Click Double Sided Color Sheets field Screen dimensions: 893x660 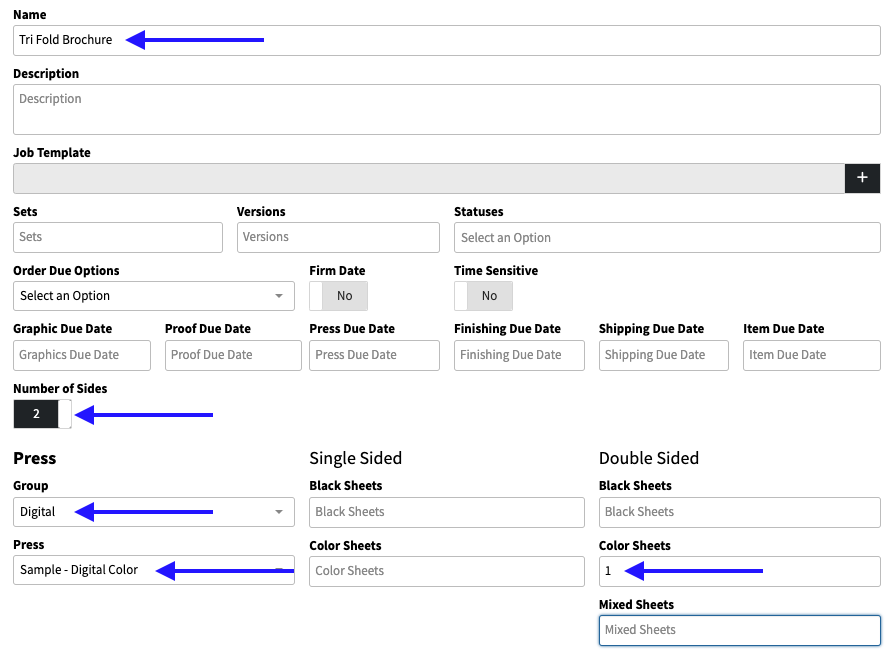740,571
